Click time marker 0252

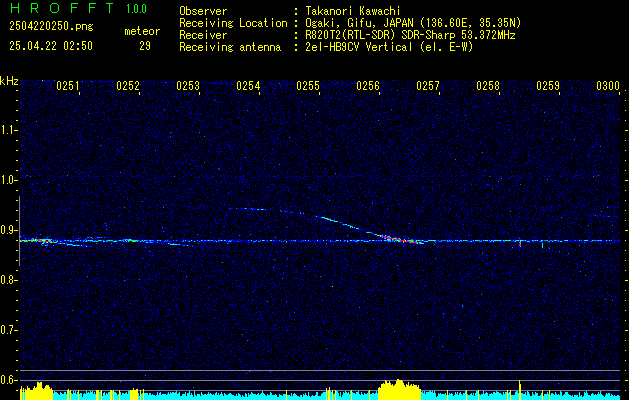tap(128, 86)
